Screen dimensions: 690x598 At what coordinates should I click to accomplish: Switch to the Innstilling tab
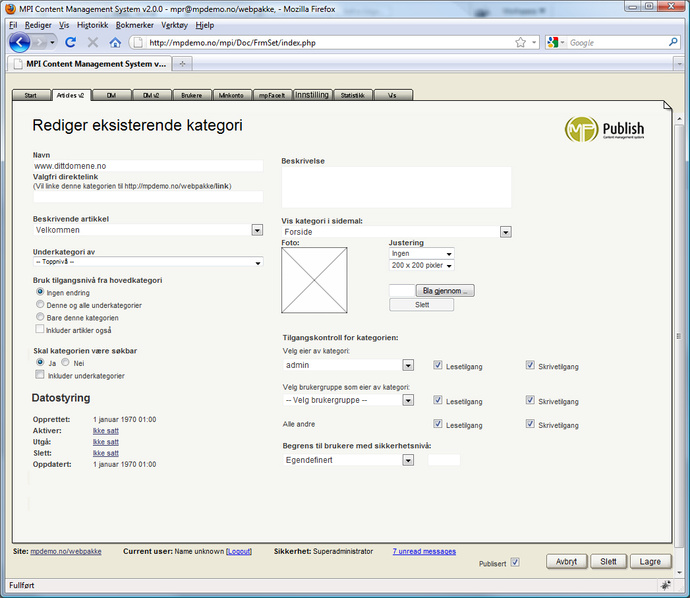coord(311,95)
